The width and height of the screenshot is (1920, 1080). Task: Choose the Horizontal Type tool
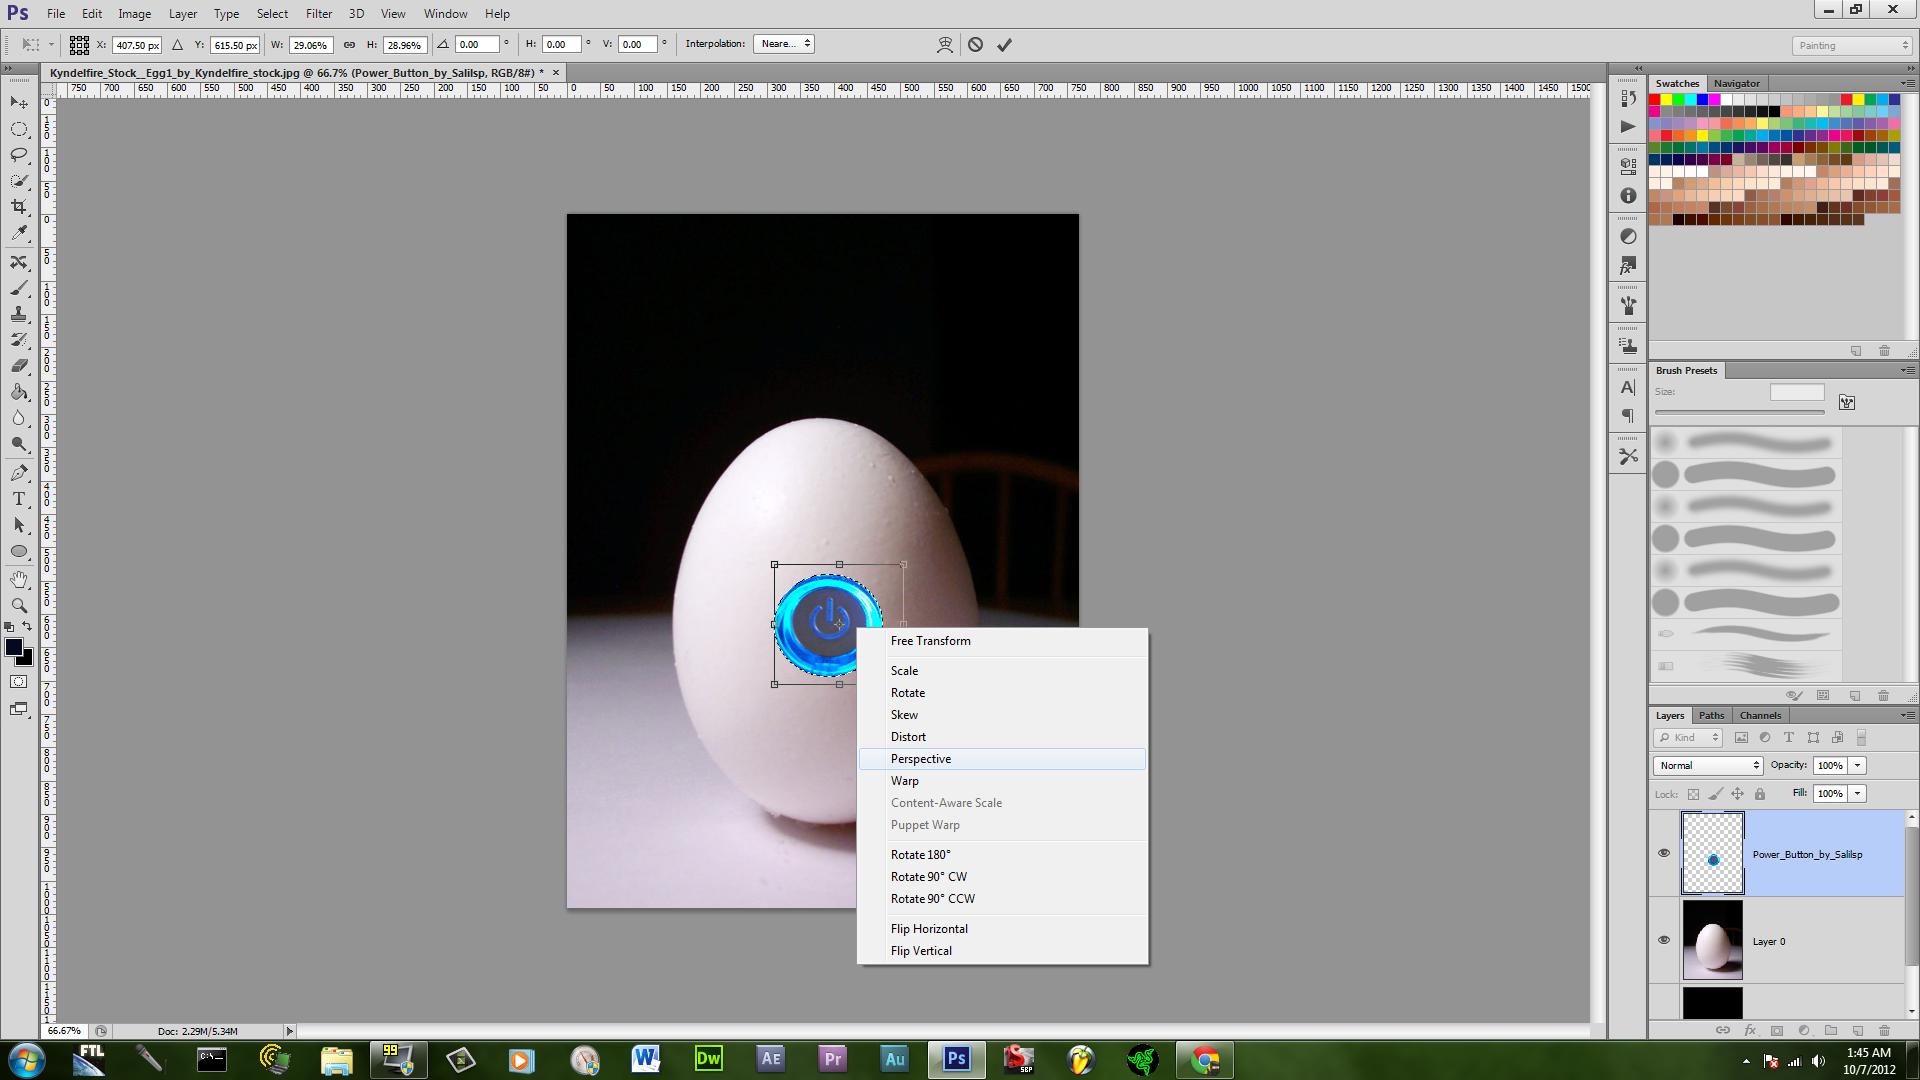coord(19,499)
